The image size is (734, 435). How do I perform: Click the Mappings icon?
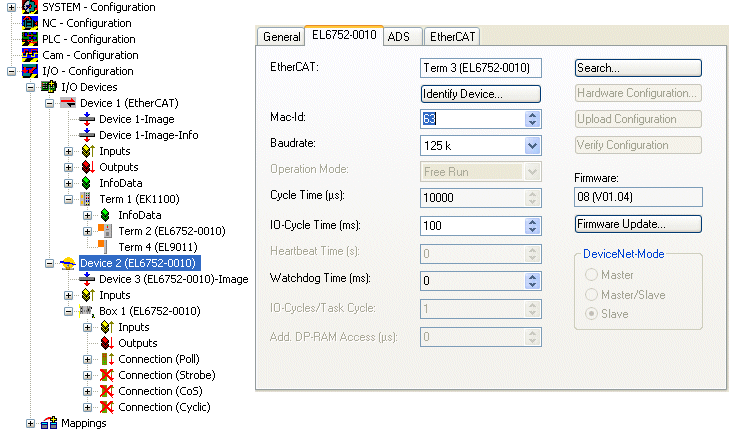(x=49, y=423)
